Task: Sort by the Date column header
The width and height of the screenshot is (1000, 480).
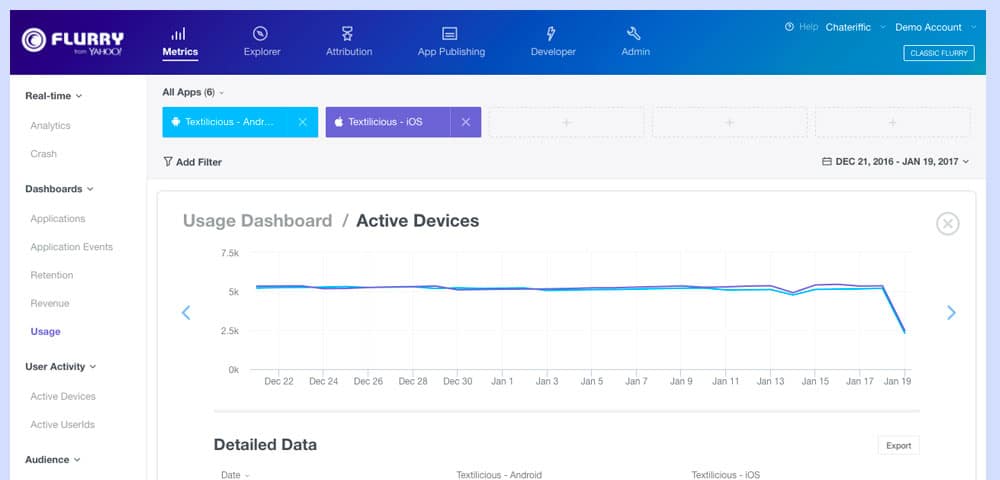Action: pyautogui.click(x=235, y=475)
